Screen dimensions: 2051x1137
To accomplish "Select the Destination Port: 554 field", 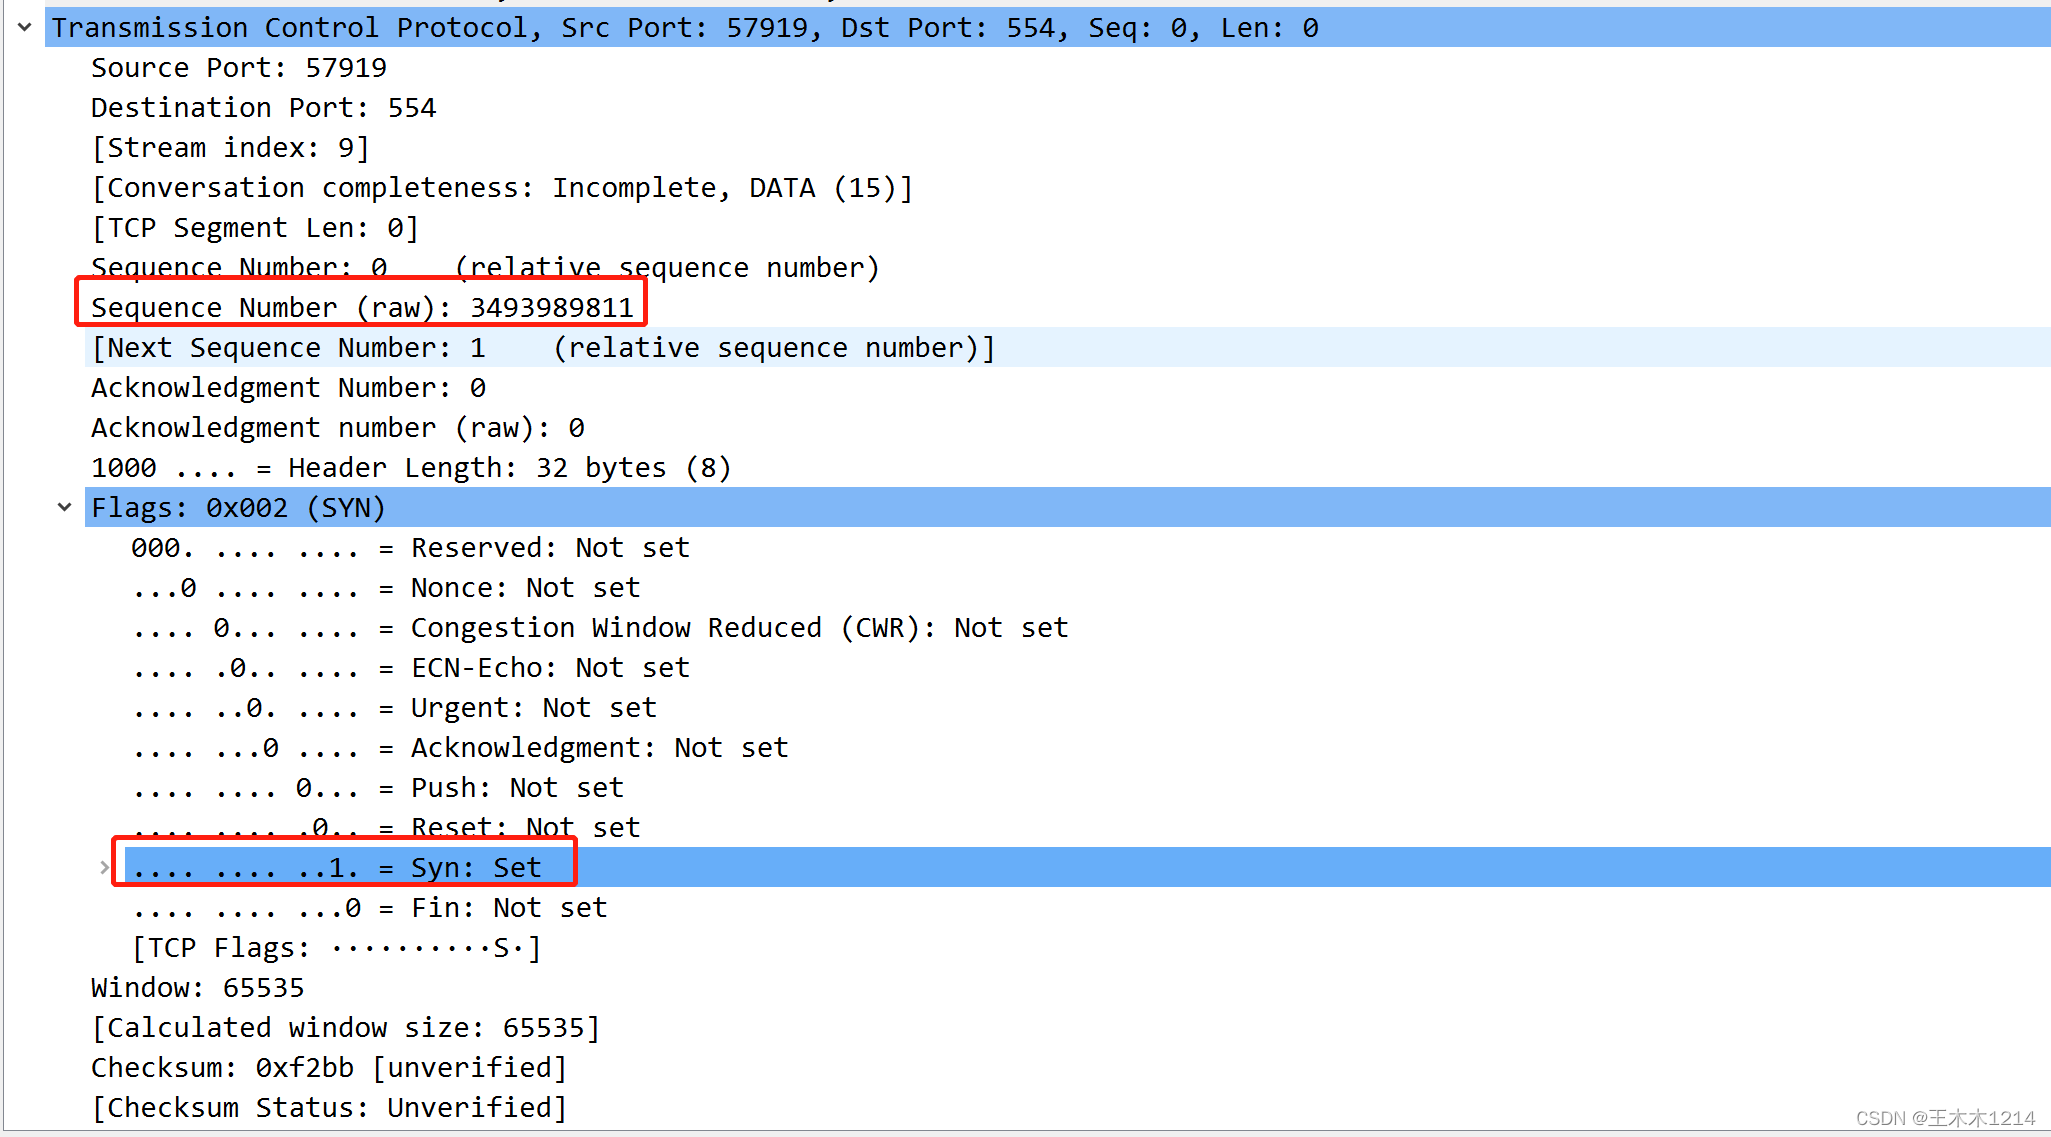I will [264, 108].
